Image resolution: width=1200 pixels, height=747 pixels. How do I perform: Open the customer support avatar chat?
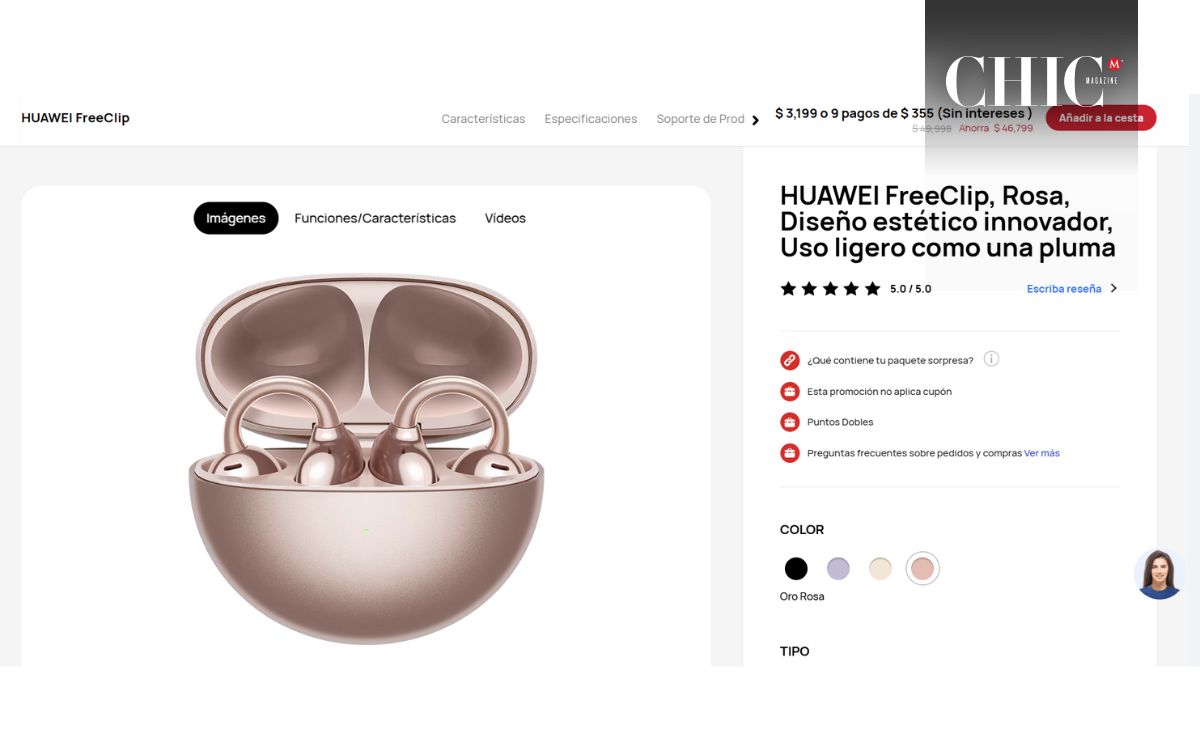tap(1159, 574)
